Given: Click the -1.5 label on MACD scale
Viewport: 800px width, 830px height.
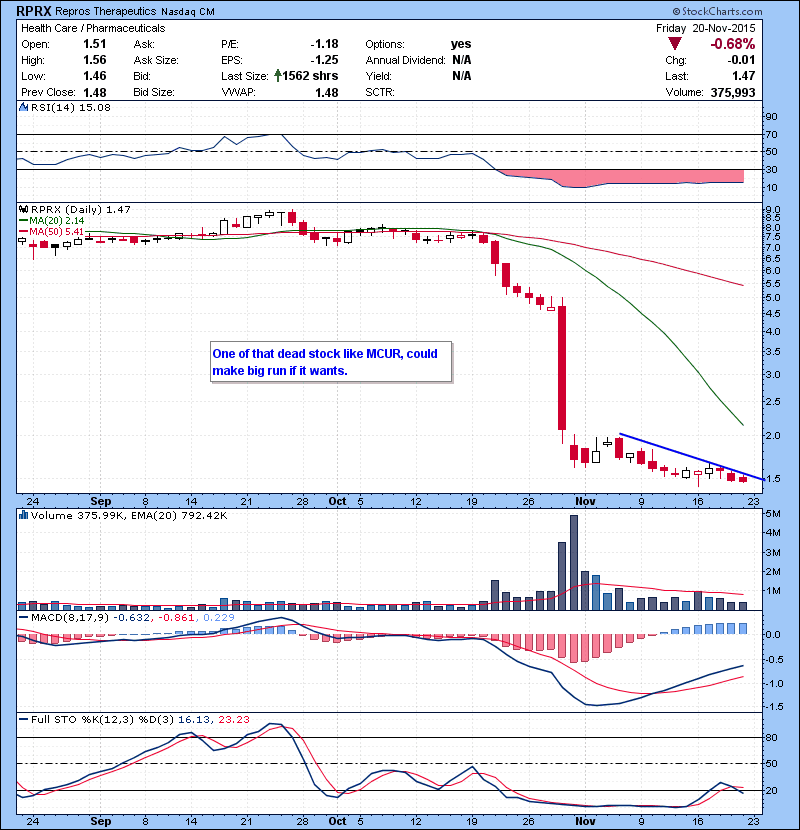Looking at the screenshot, I should [774, 707].
